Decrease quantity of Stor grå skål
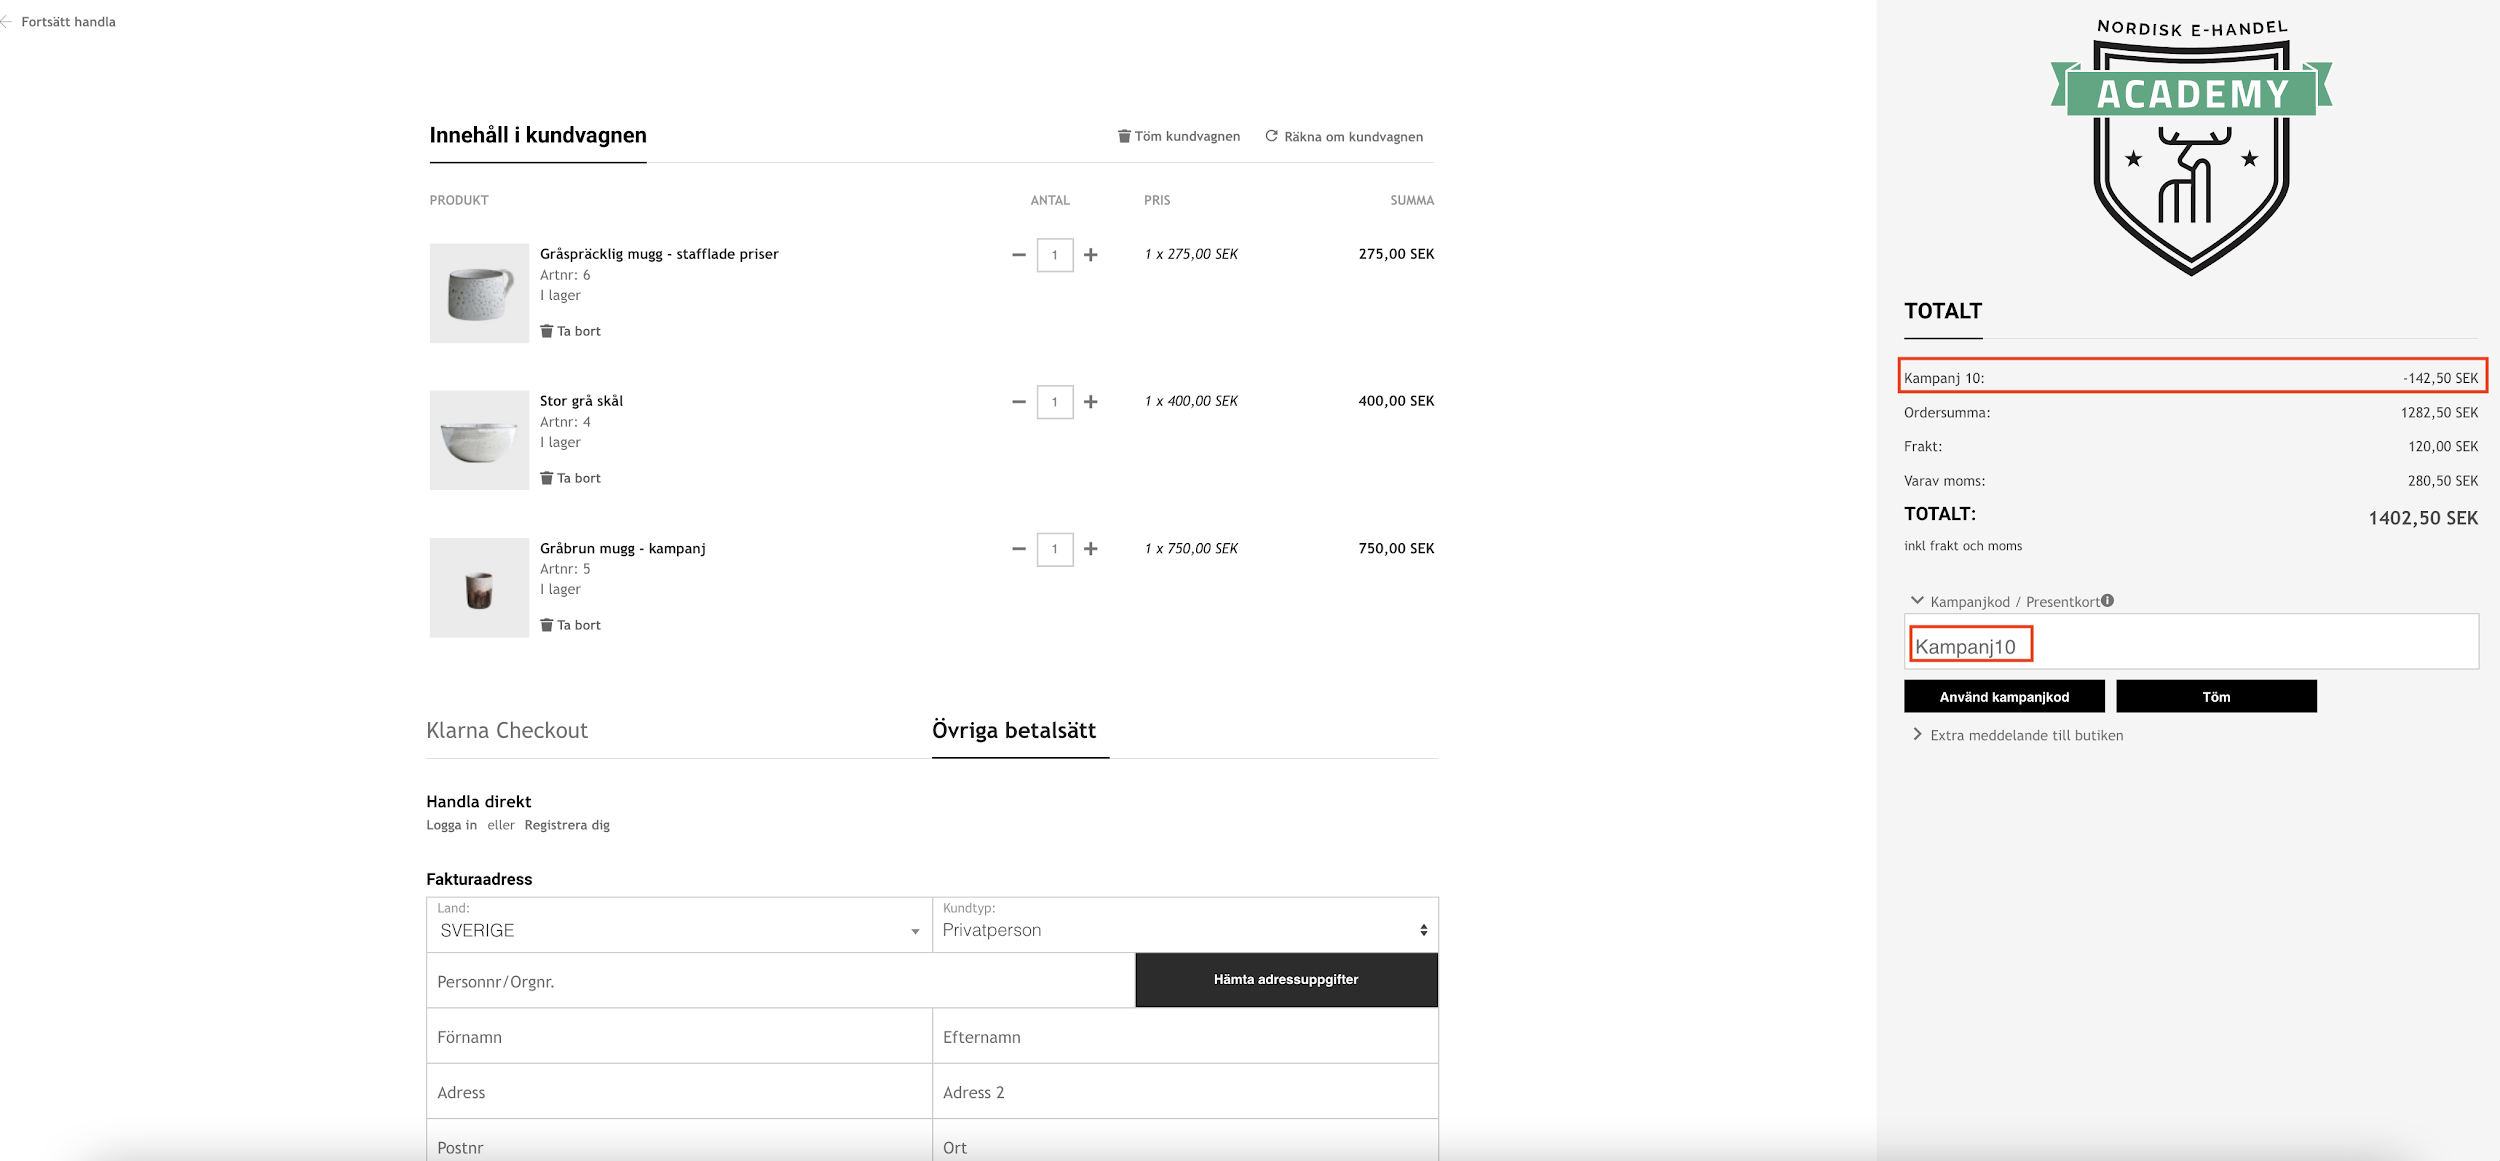Screen dimensions: 2500x1161 pyautogui.click(x=1019, y=402)
